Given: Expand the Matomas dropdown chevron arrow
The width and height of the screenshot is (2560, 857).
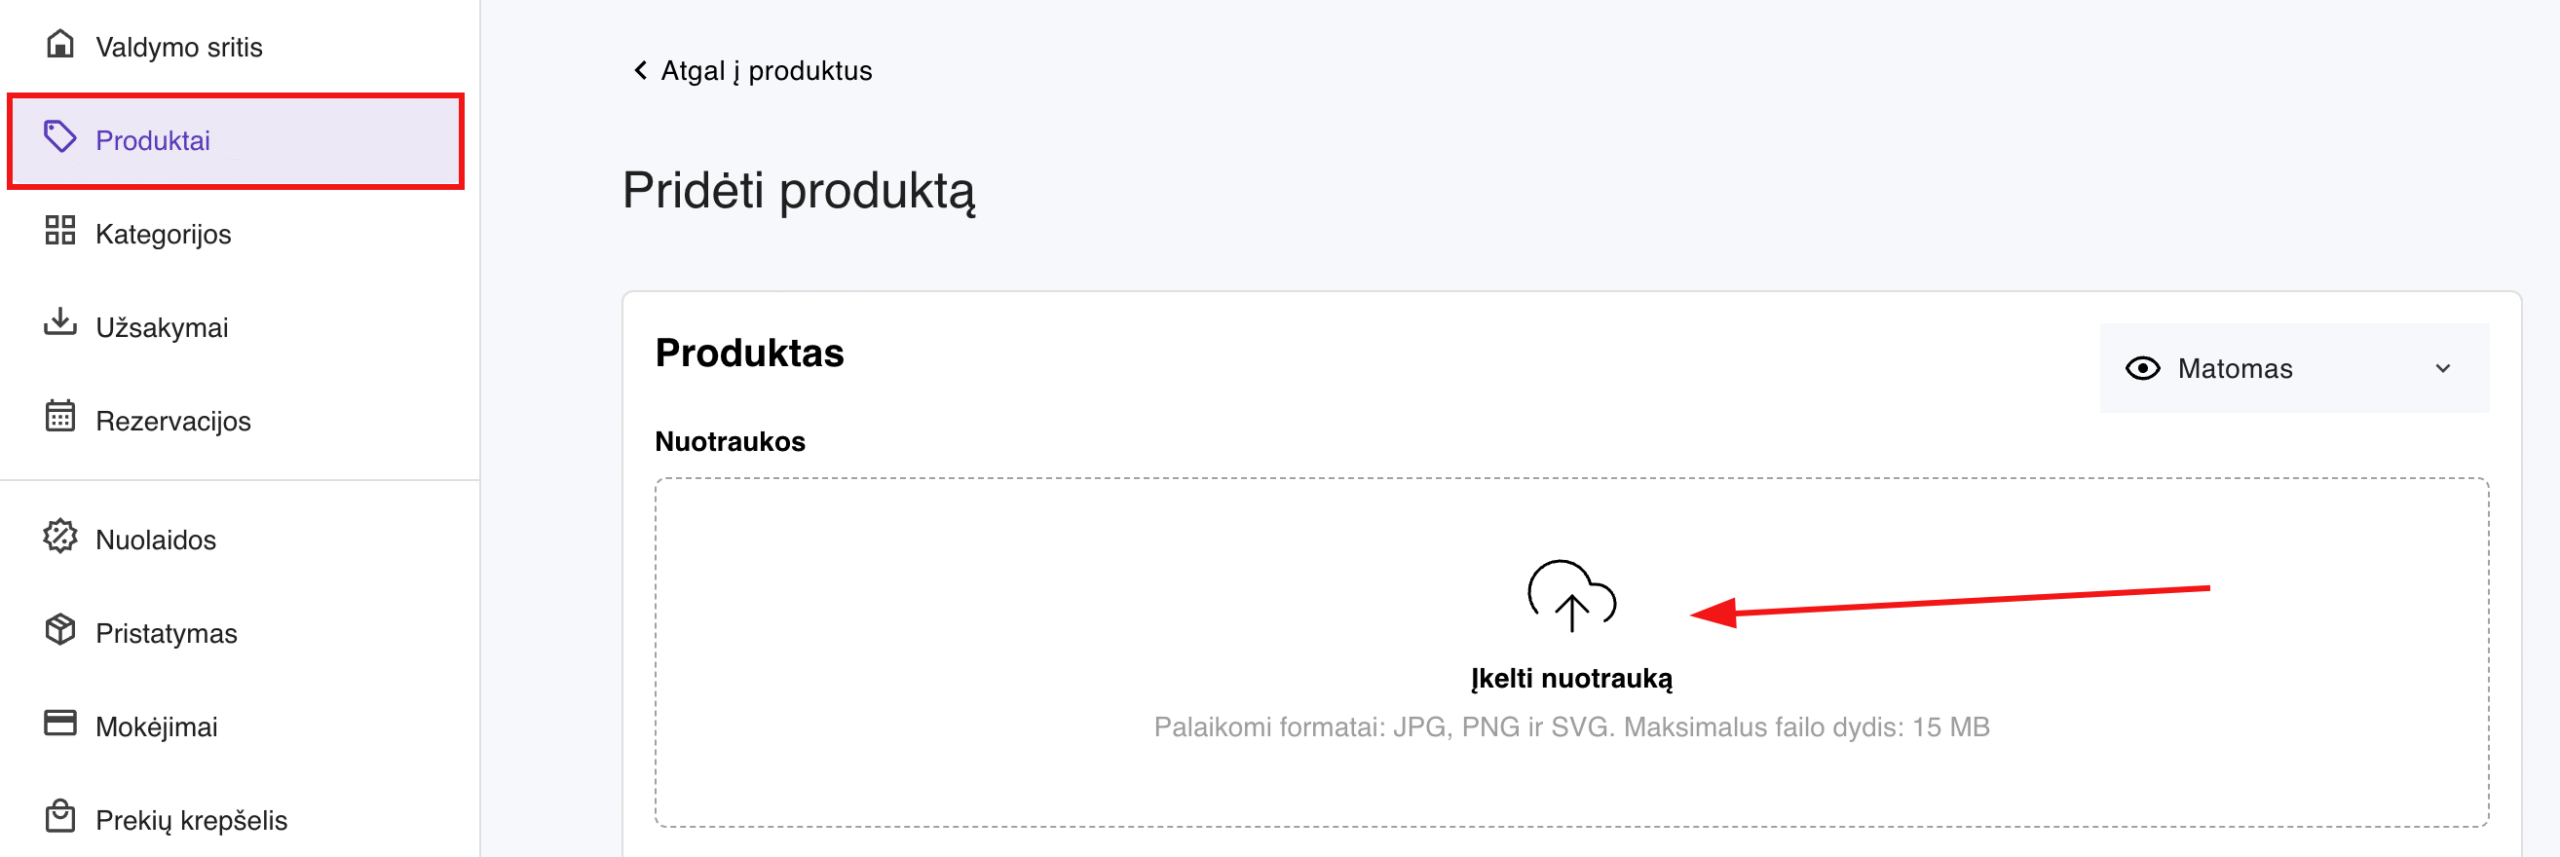Looking at the screenshot, I should pyautogui.click(x=2443, y=368).
